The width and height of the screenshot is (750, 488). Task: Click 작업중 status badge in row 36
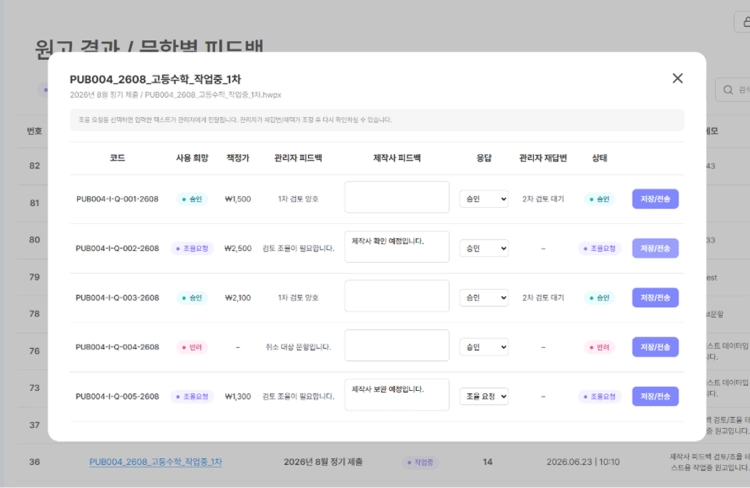(420, 462)
